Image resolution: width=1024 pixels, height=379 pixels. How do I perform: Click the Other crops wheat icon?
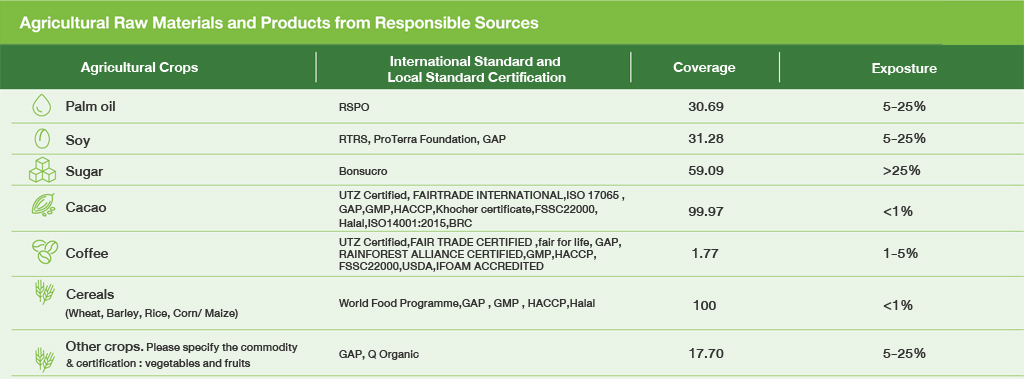click(44, 359)
